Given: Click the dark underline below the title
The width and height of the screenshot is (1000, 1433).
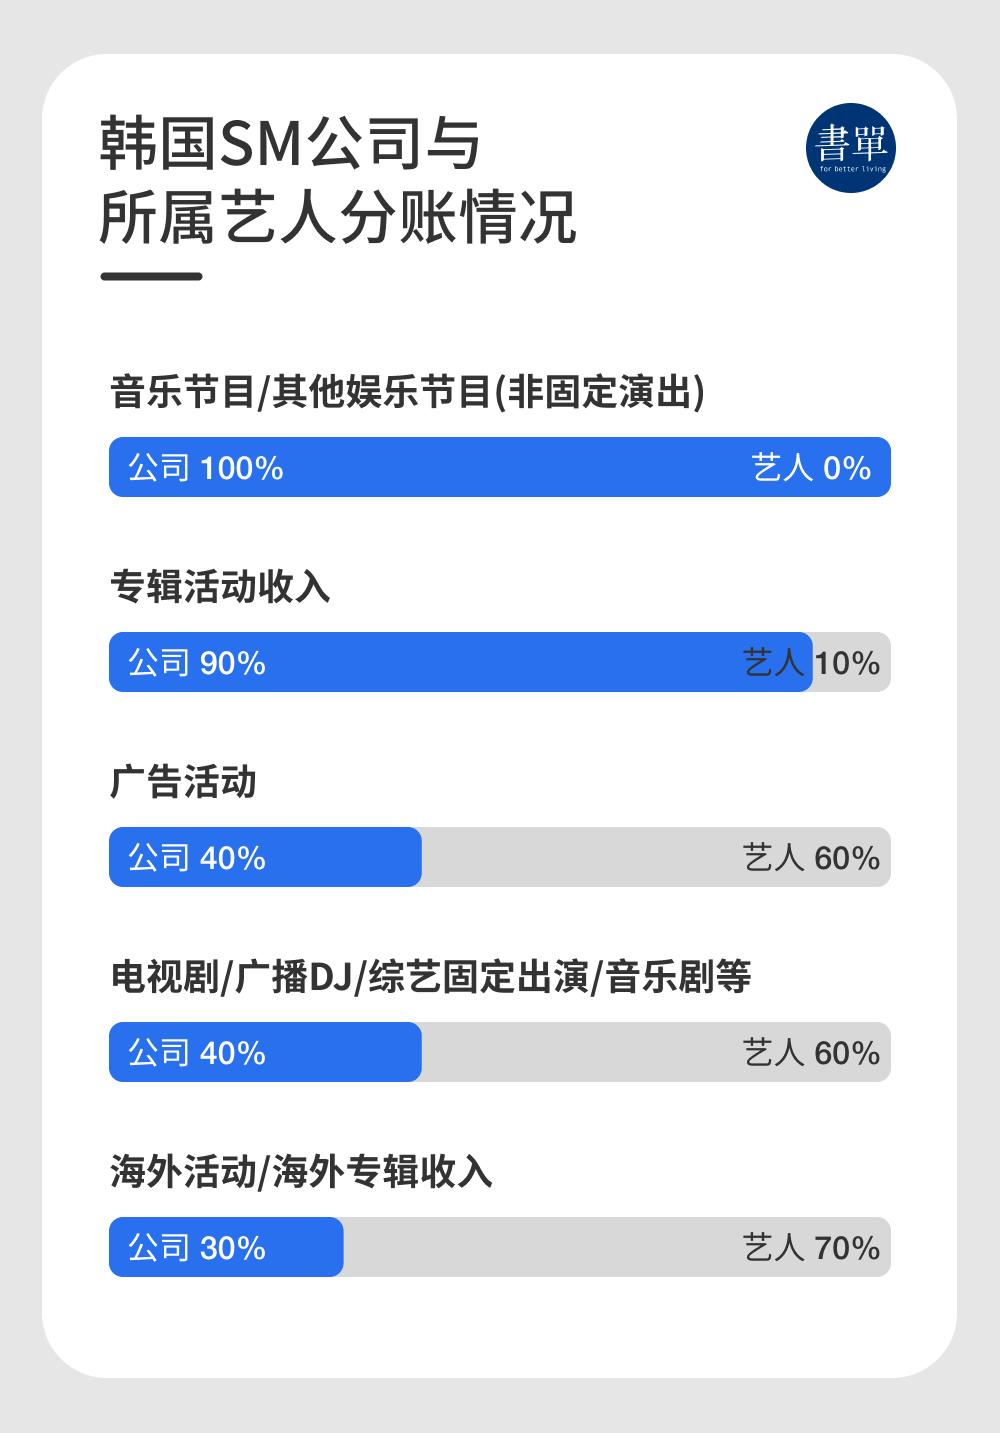Looking at the screenshot, I should [x=152, y=276].
